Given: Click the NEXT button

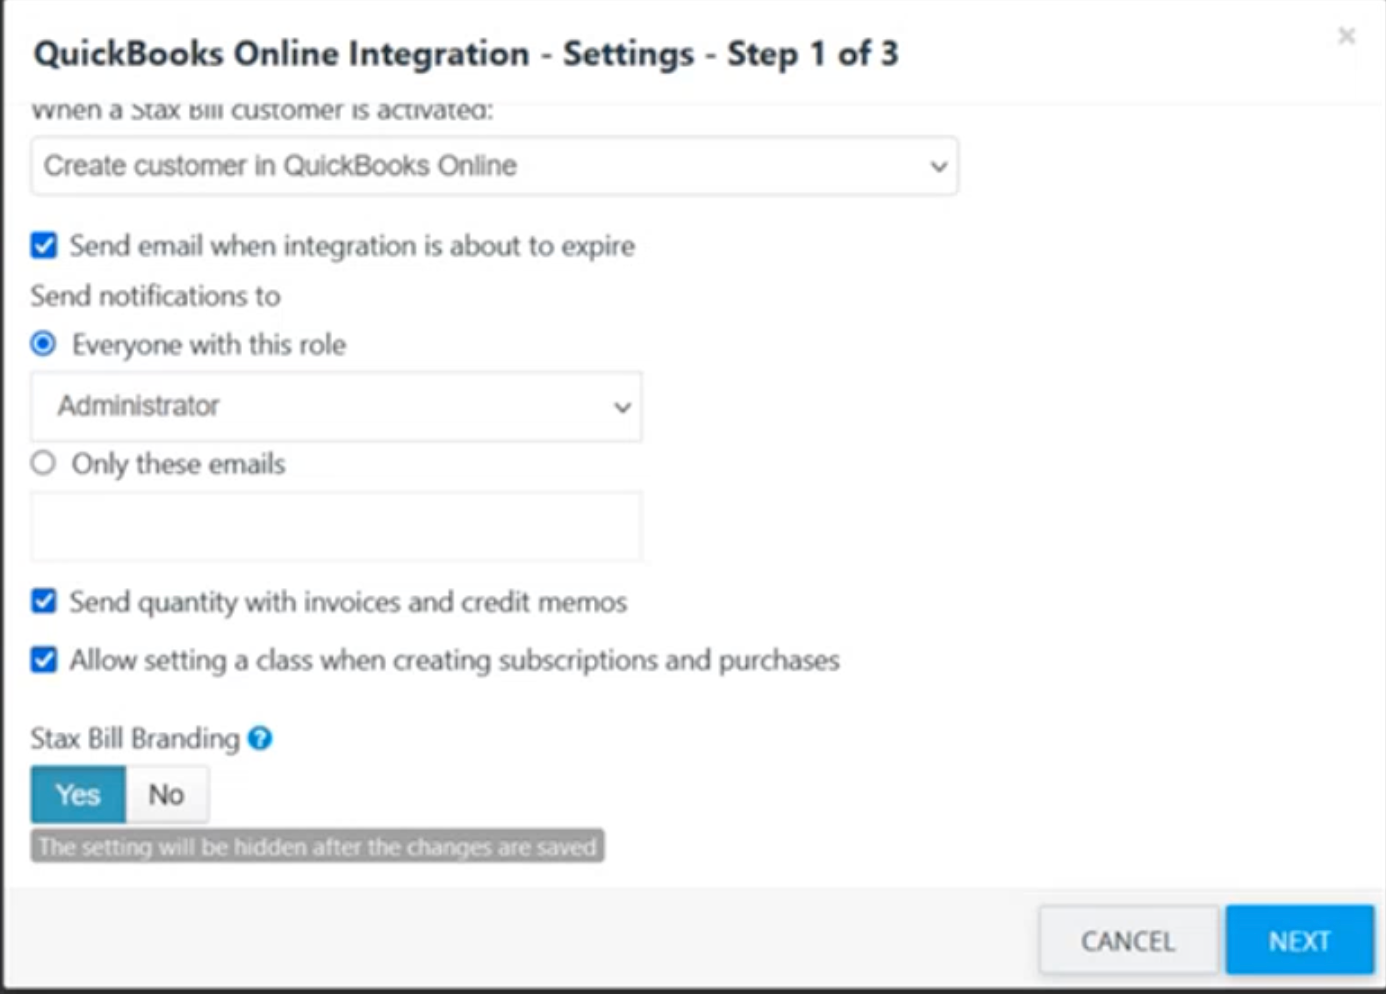Looking at the screenshot, I should click(x=1299, y=940).
